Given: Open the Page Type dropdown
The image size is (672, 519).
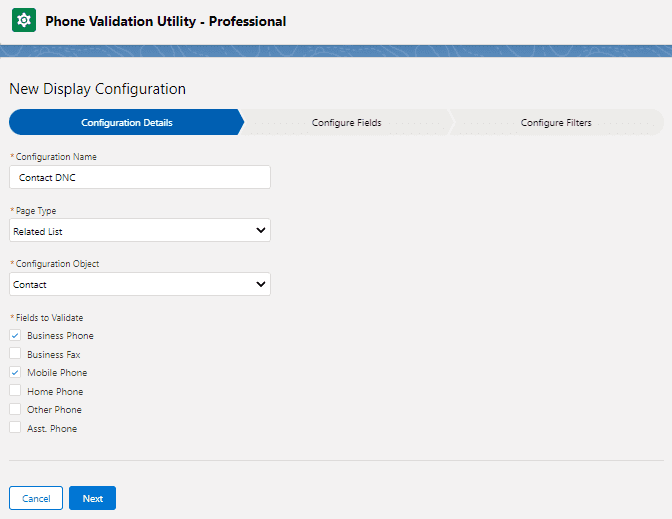Looking at the screenshot, I should [x=139, y=231].
